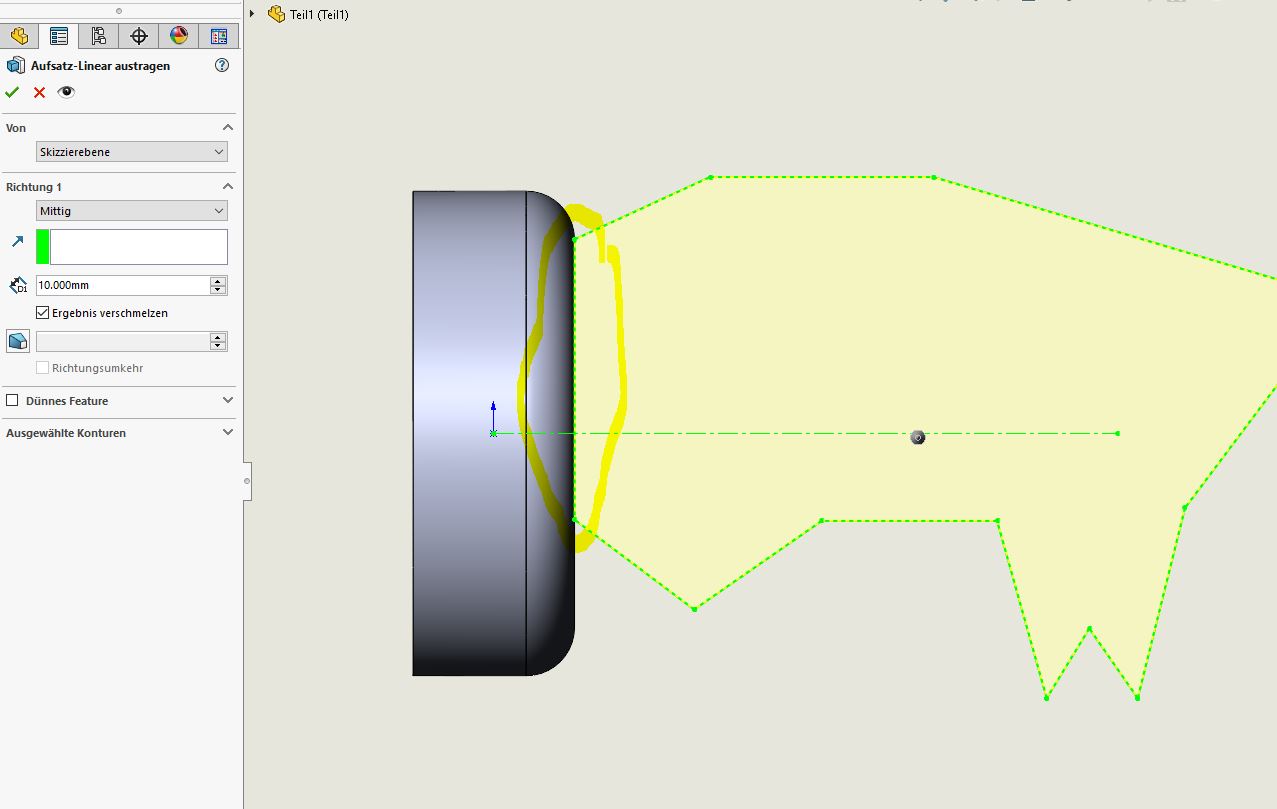Click the extrude drag handle on centerline
1277x809 pixels.
tap(918, 437)
